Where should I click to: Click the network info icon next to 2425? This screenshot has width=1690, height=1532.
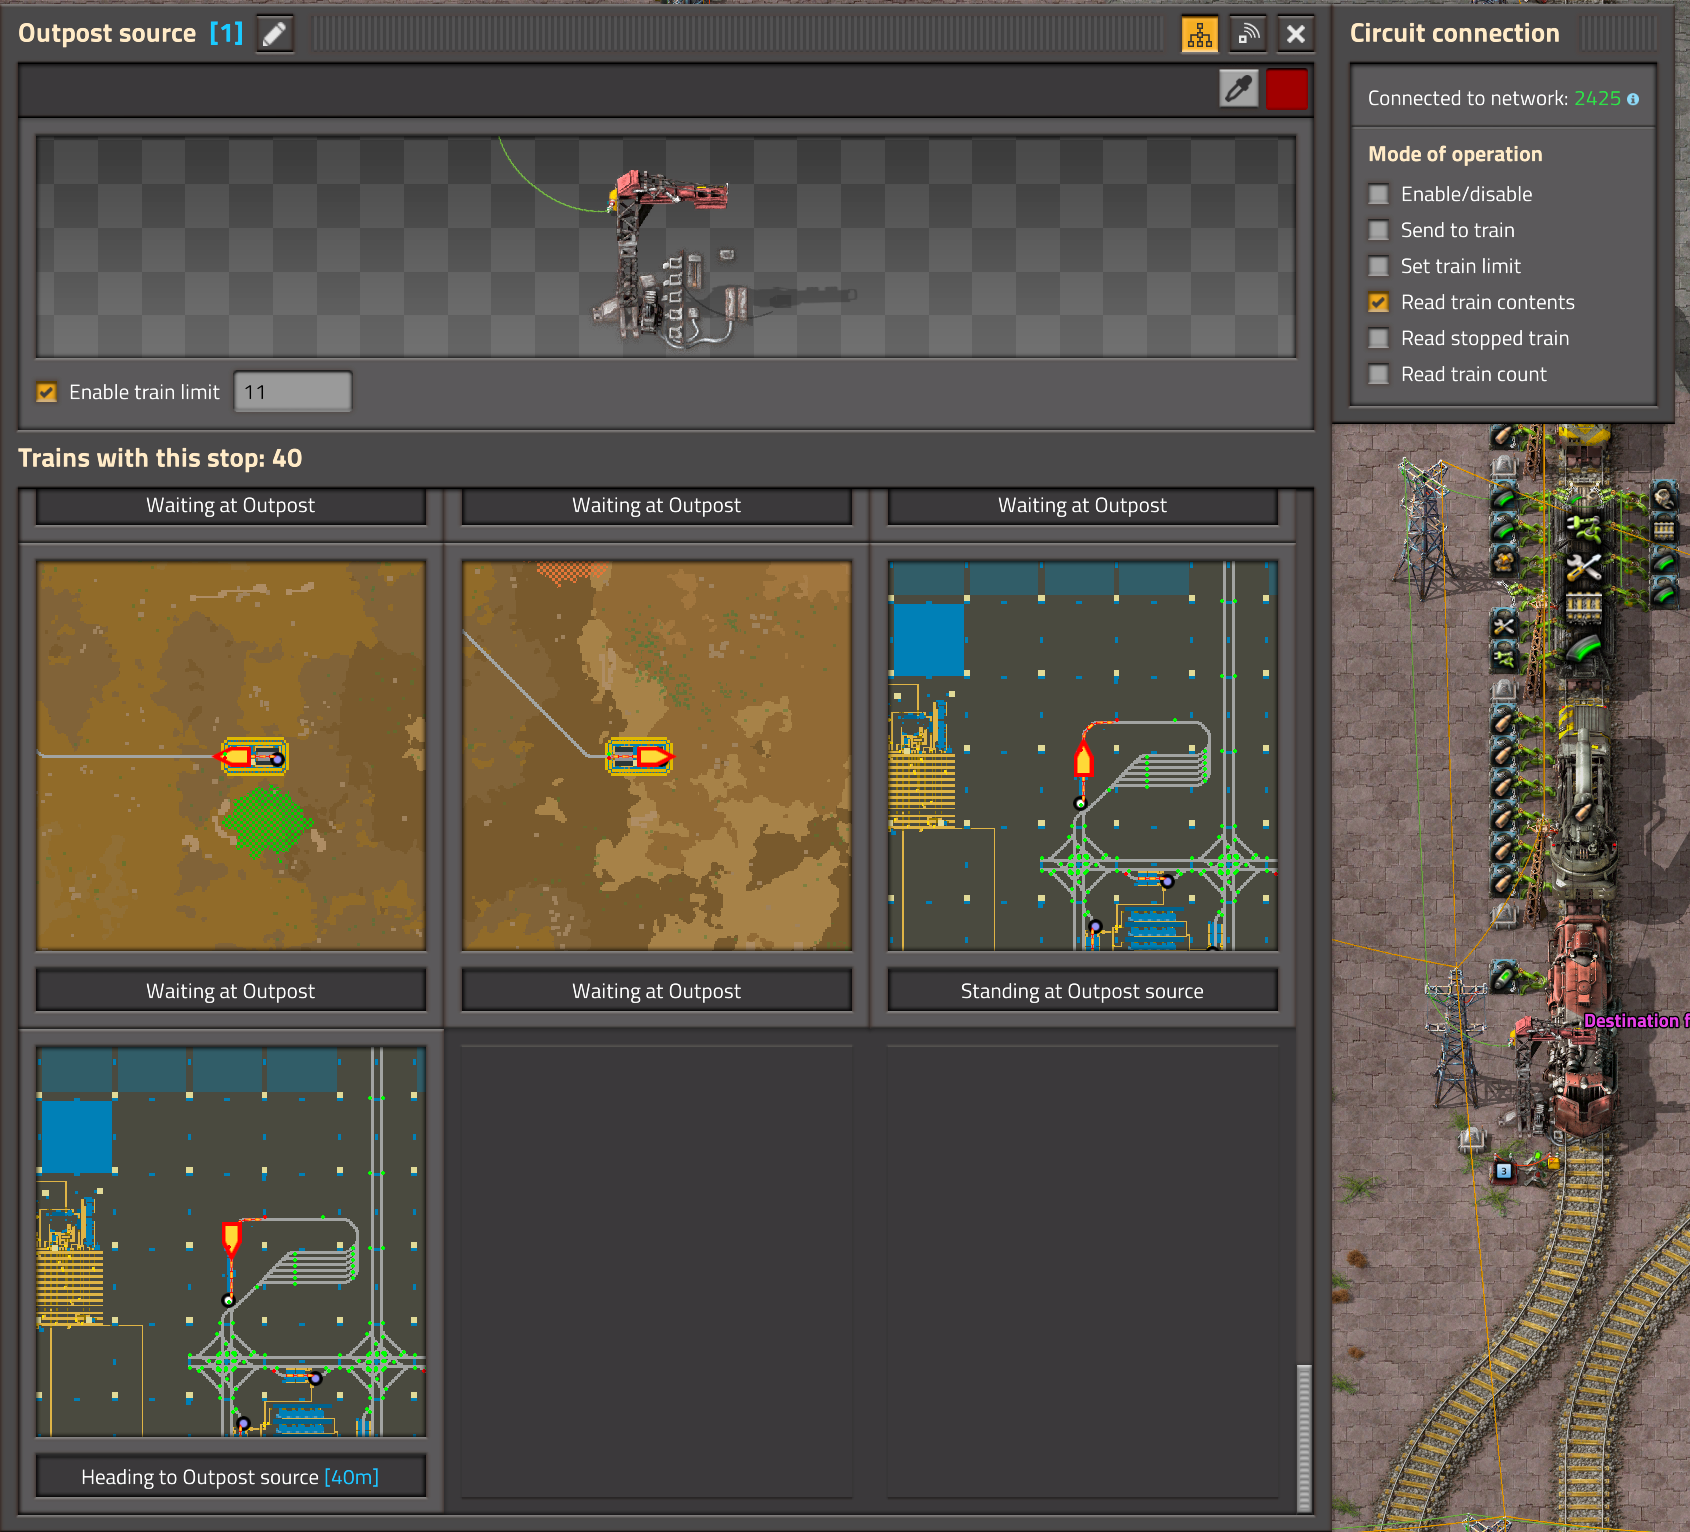1633,99
